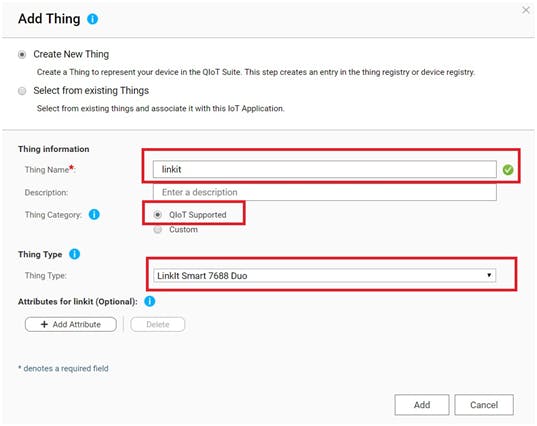
Task: Click the LinkIt Smart 7688 Duo combo box
Action: click(324, 276)
